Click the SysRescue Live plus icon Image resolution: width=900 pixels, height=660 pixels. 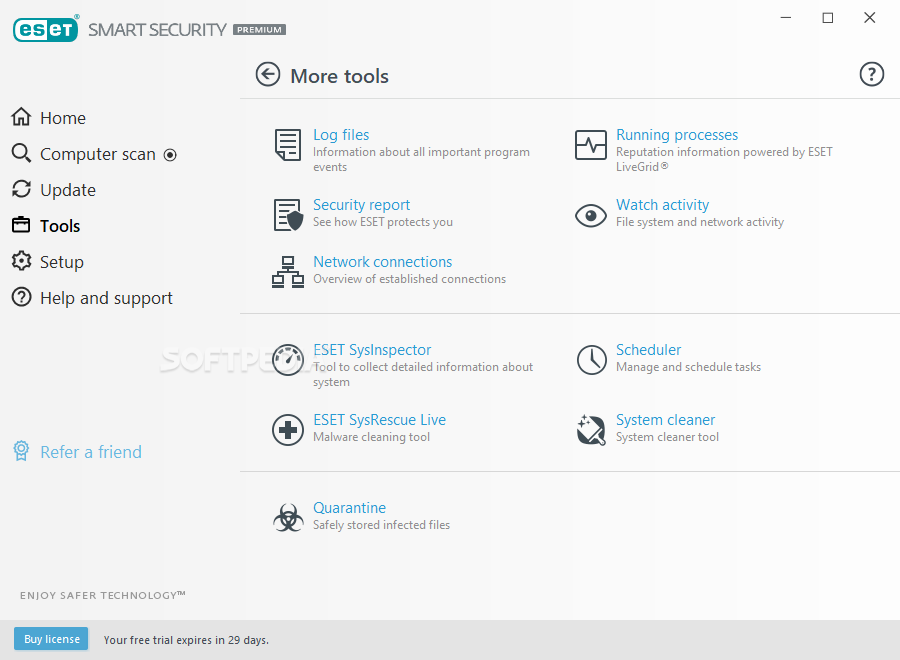click(288, 430)
